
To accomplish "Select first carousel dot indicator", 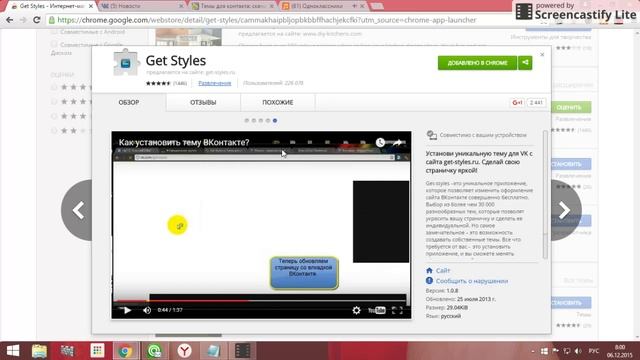I will [x=247, y=120].
